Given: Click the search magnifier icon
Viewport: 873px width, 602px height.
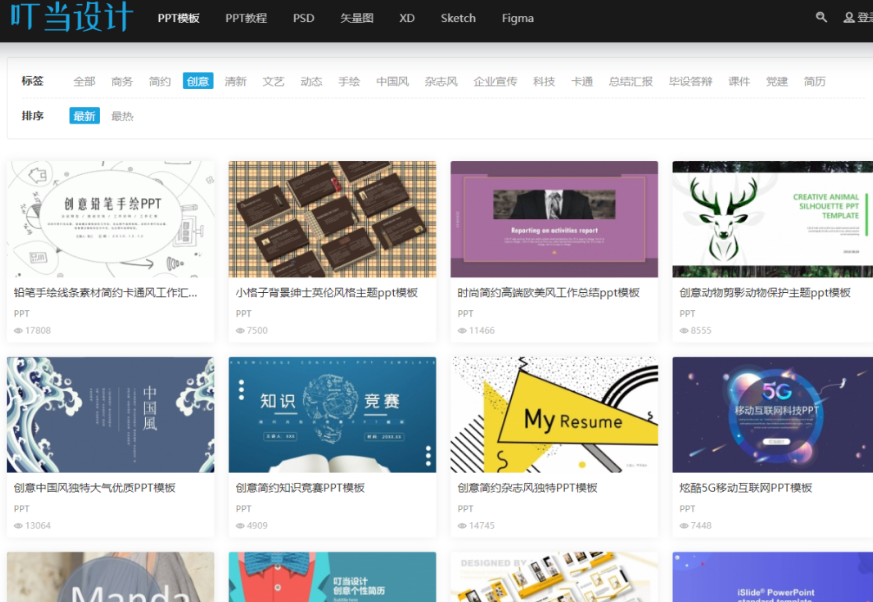Looking at the screenshot, I should [x=821, y=18].
